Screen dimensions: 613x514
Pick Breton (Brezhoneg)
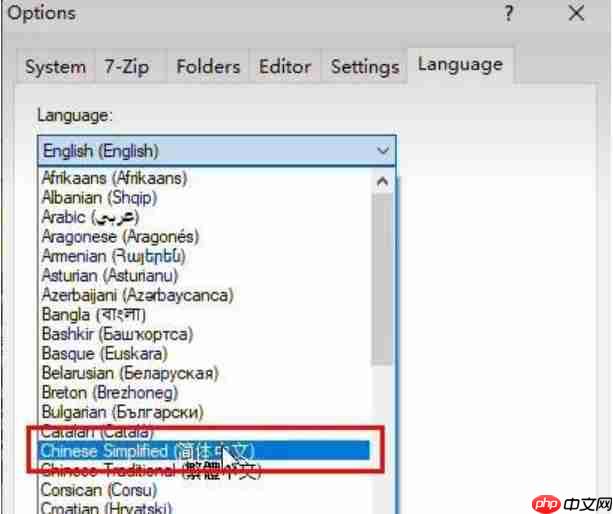[x=205, y=393]
